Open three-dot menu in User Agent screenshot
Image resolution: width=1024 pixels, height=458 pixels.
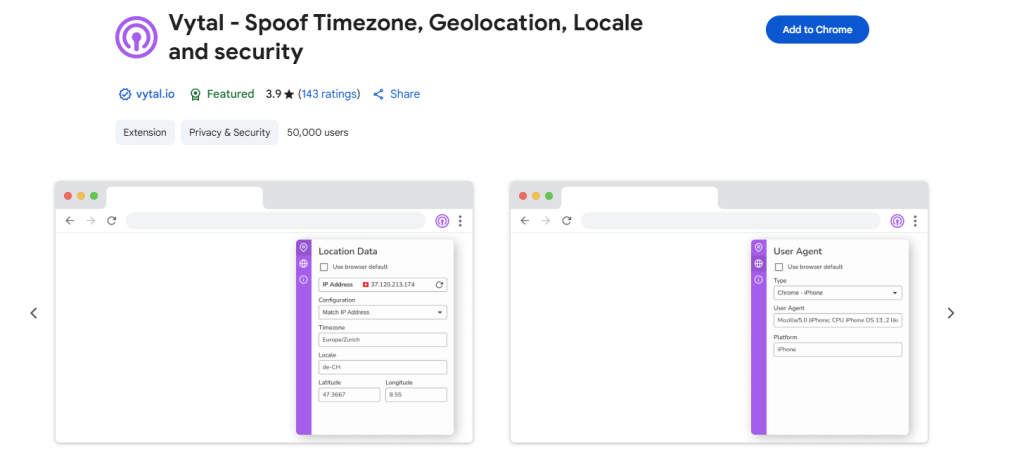pyautogui.click(x=916, y=221)
